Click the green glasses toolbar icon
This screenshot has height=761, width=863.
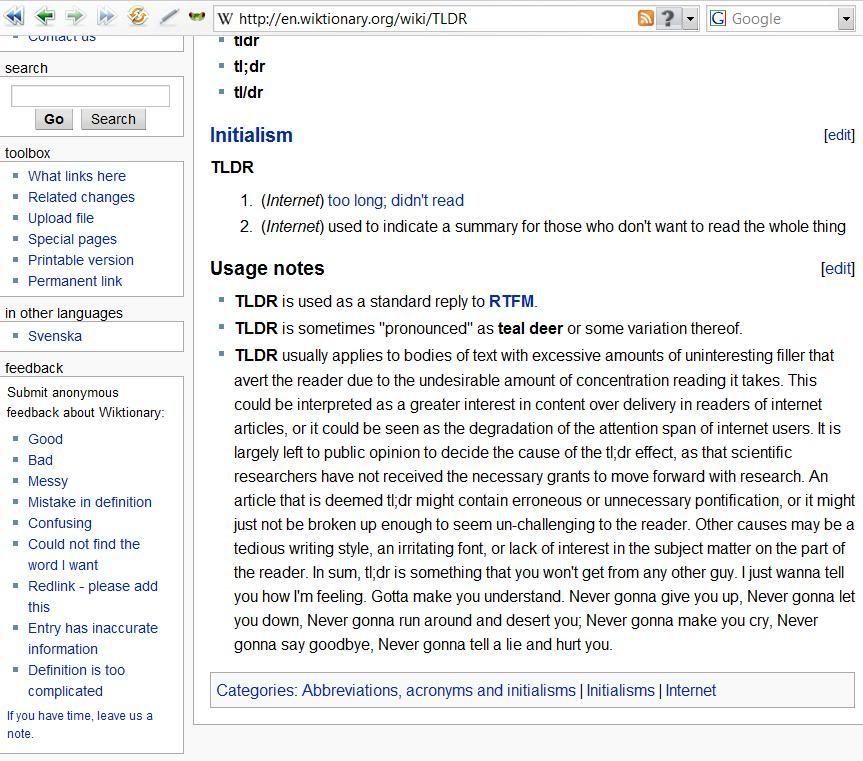[x=196, y=17]
